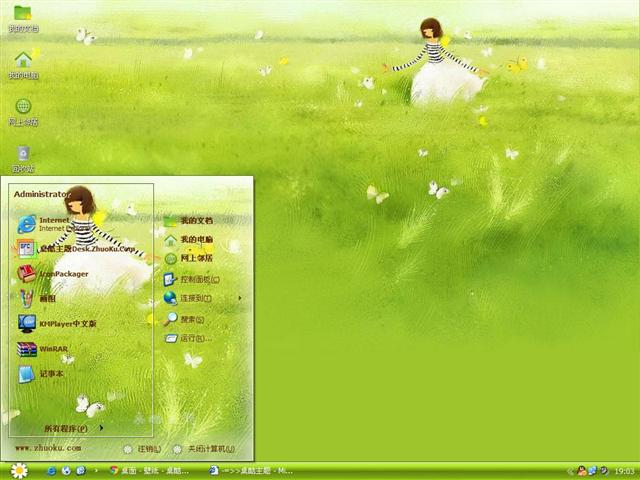
Task: Open 画图 paint program in start menu
Action: [37, 298]
